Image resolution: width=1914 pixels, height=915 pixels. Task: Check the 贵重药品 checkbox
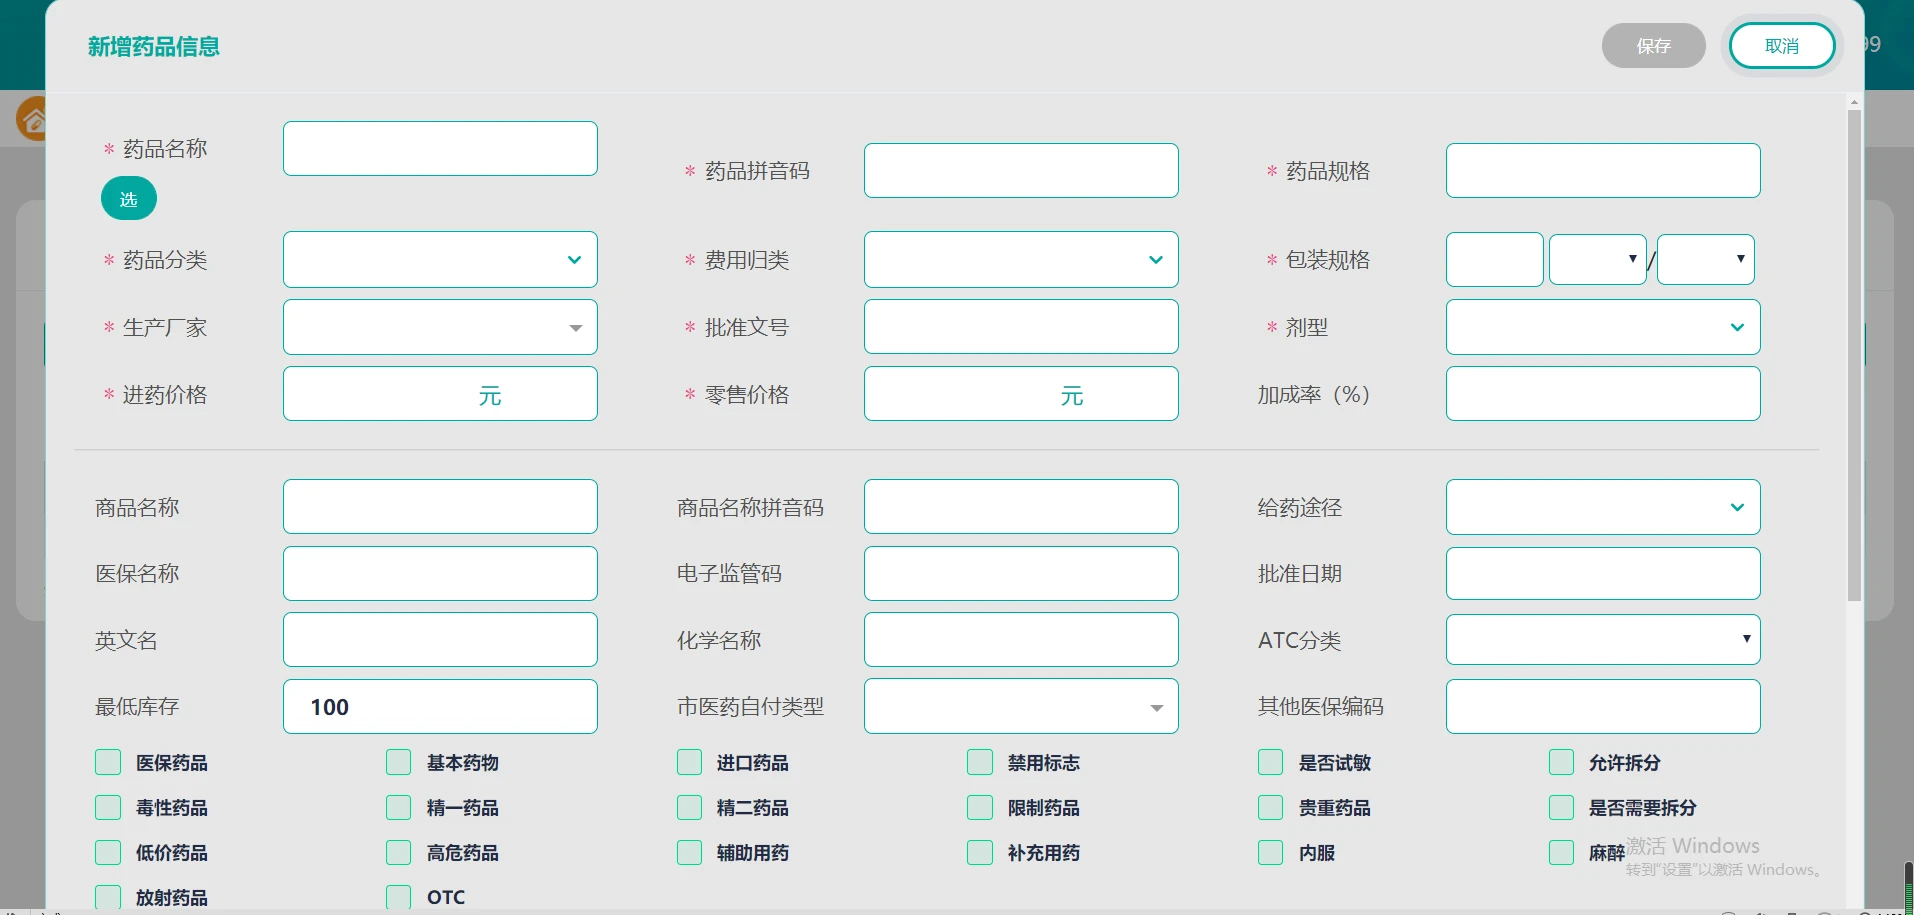point(1268,807)
